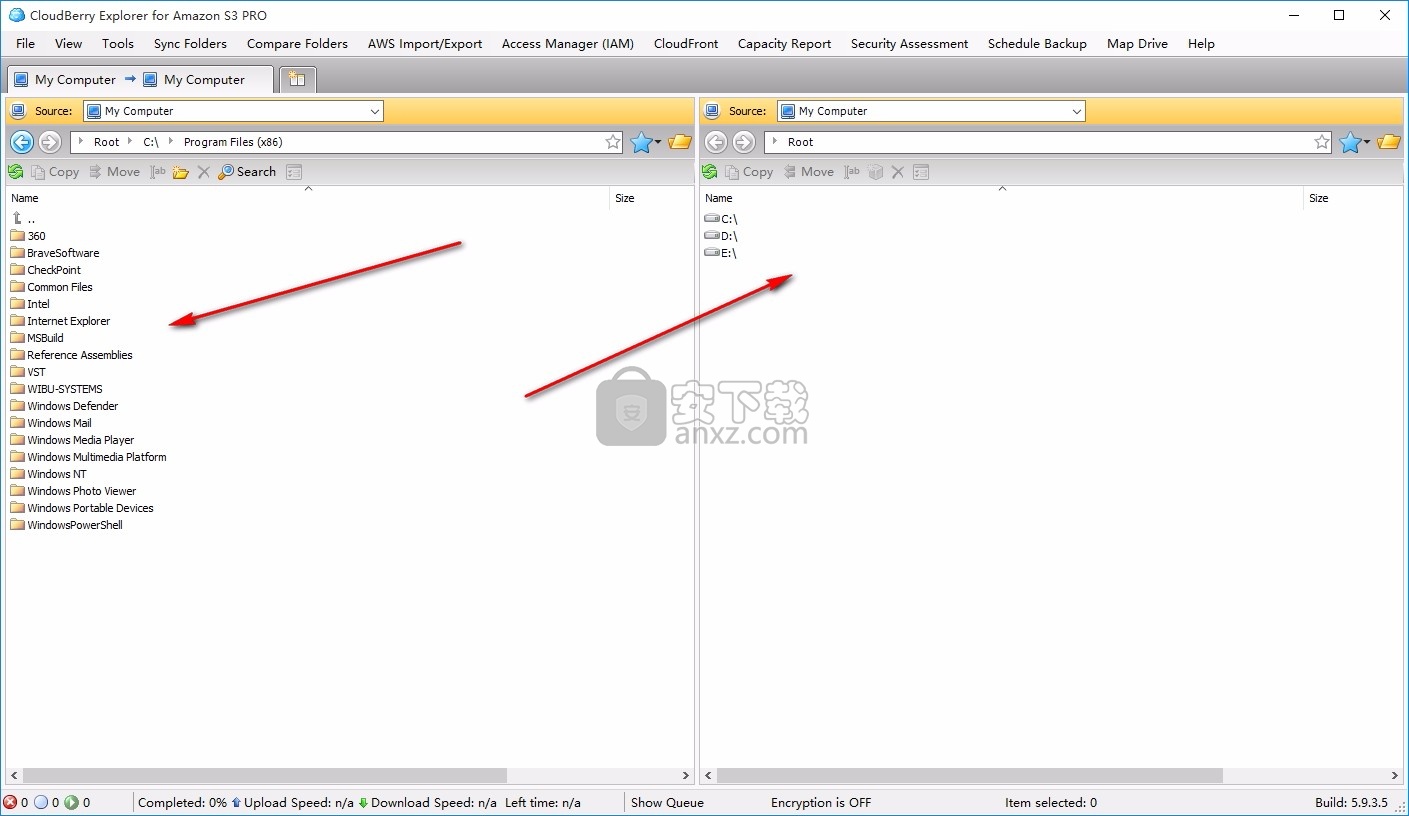Open the File menu
This screenshot has width=1409, height=816.
[26, 43]
